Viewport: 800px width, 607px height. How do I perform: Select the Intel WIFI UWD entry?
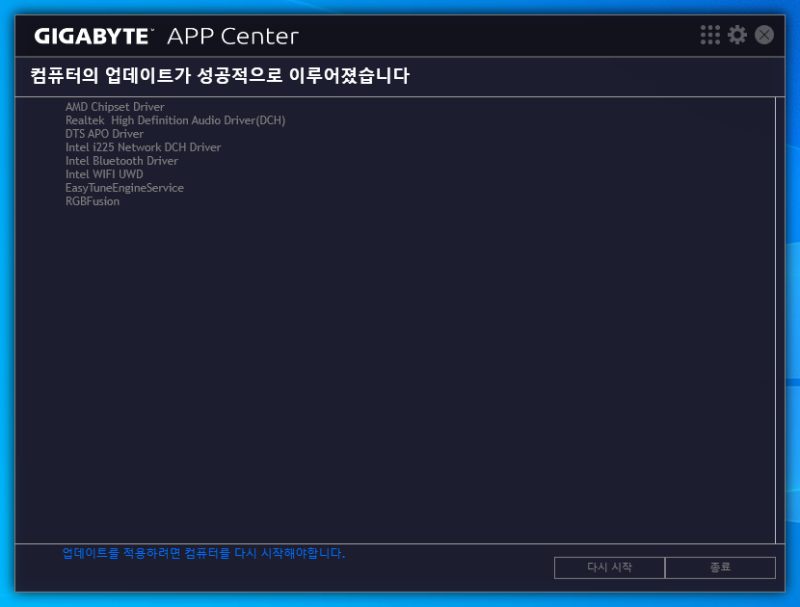(x=105, y=174)
